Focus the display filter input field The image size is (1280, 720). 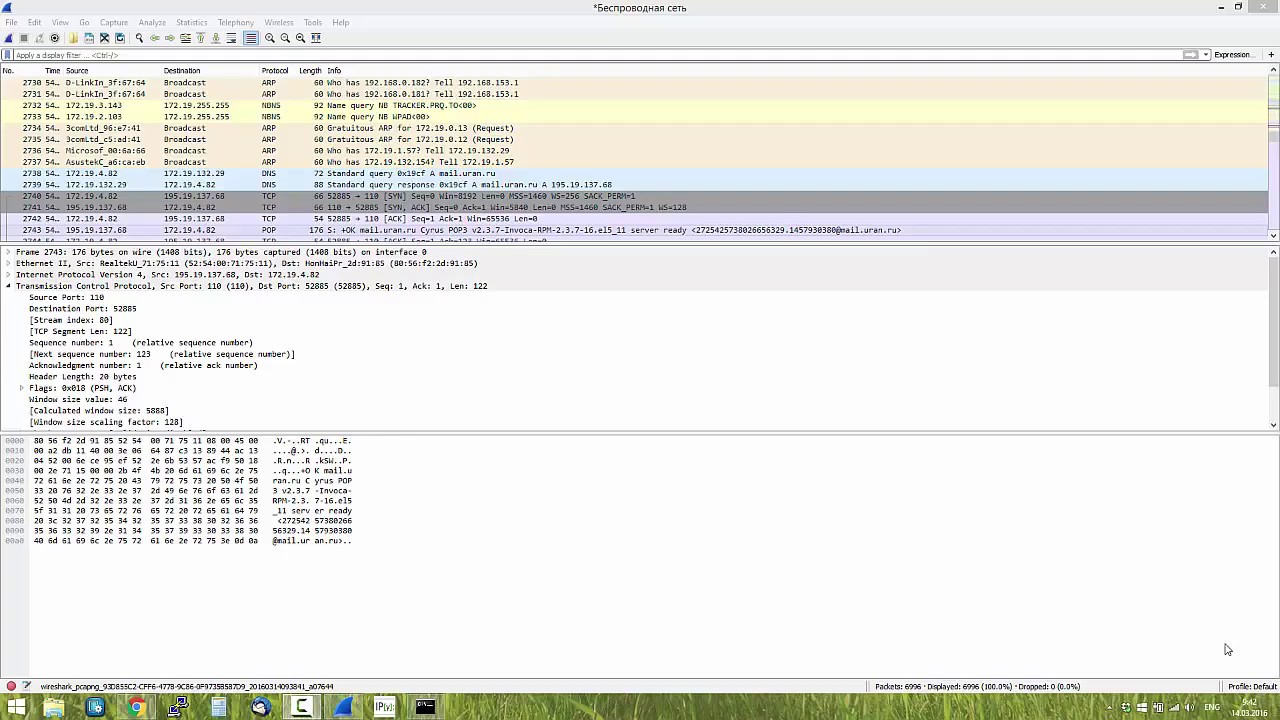[x=596, y=55]
